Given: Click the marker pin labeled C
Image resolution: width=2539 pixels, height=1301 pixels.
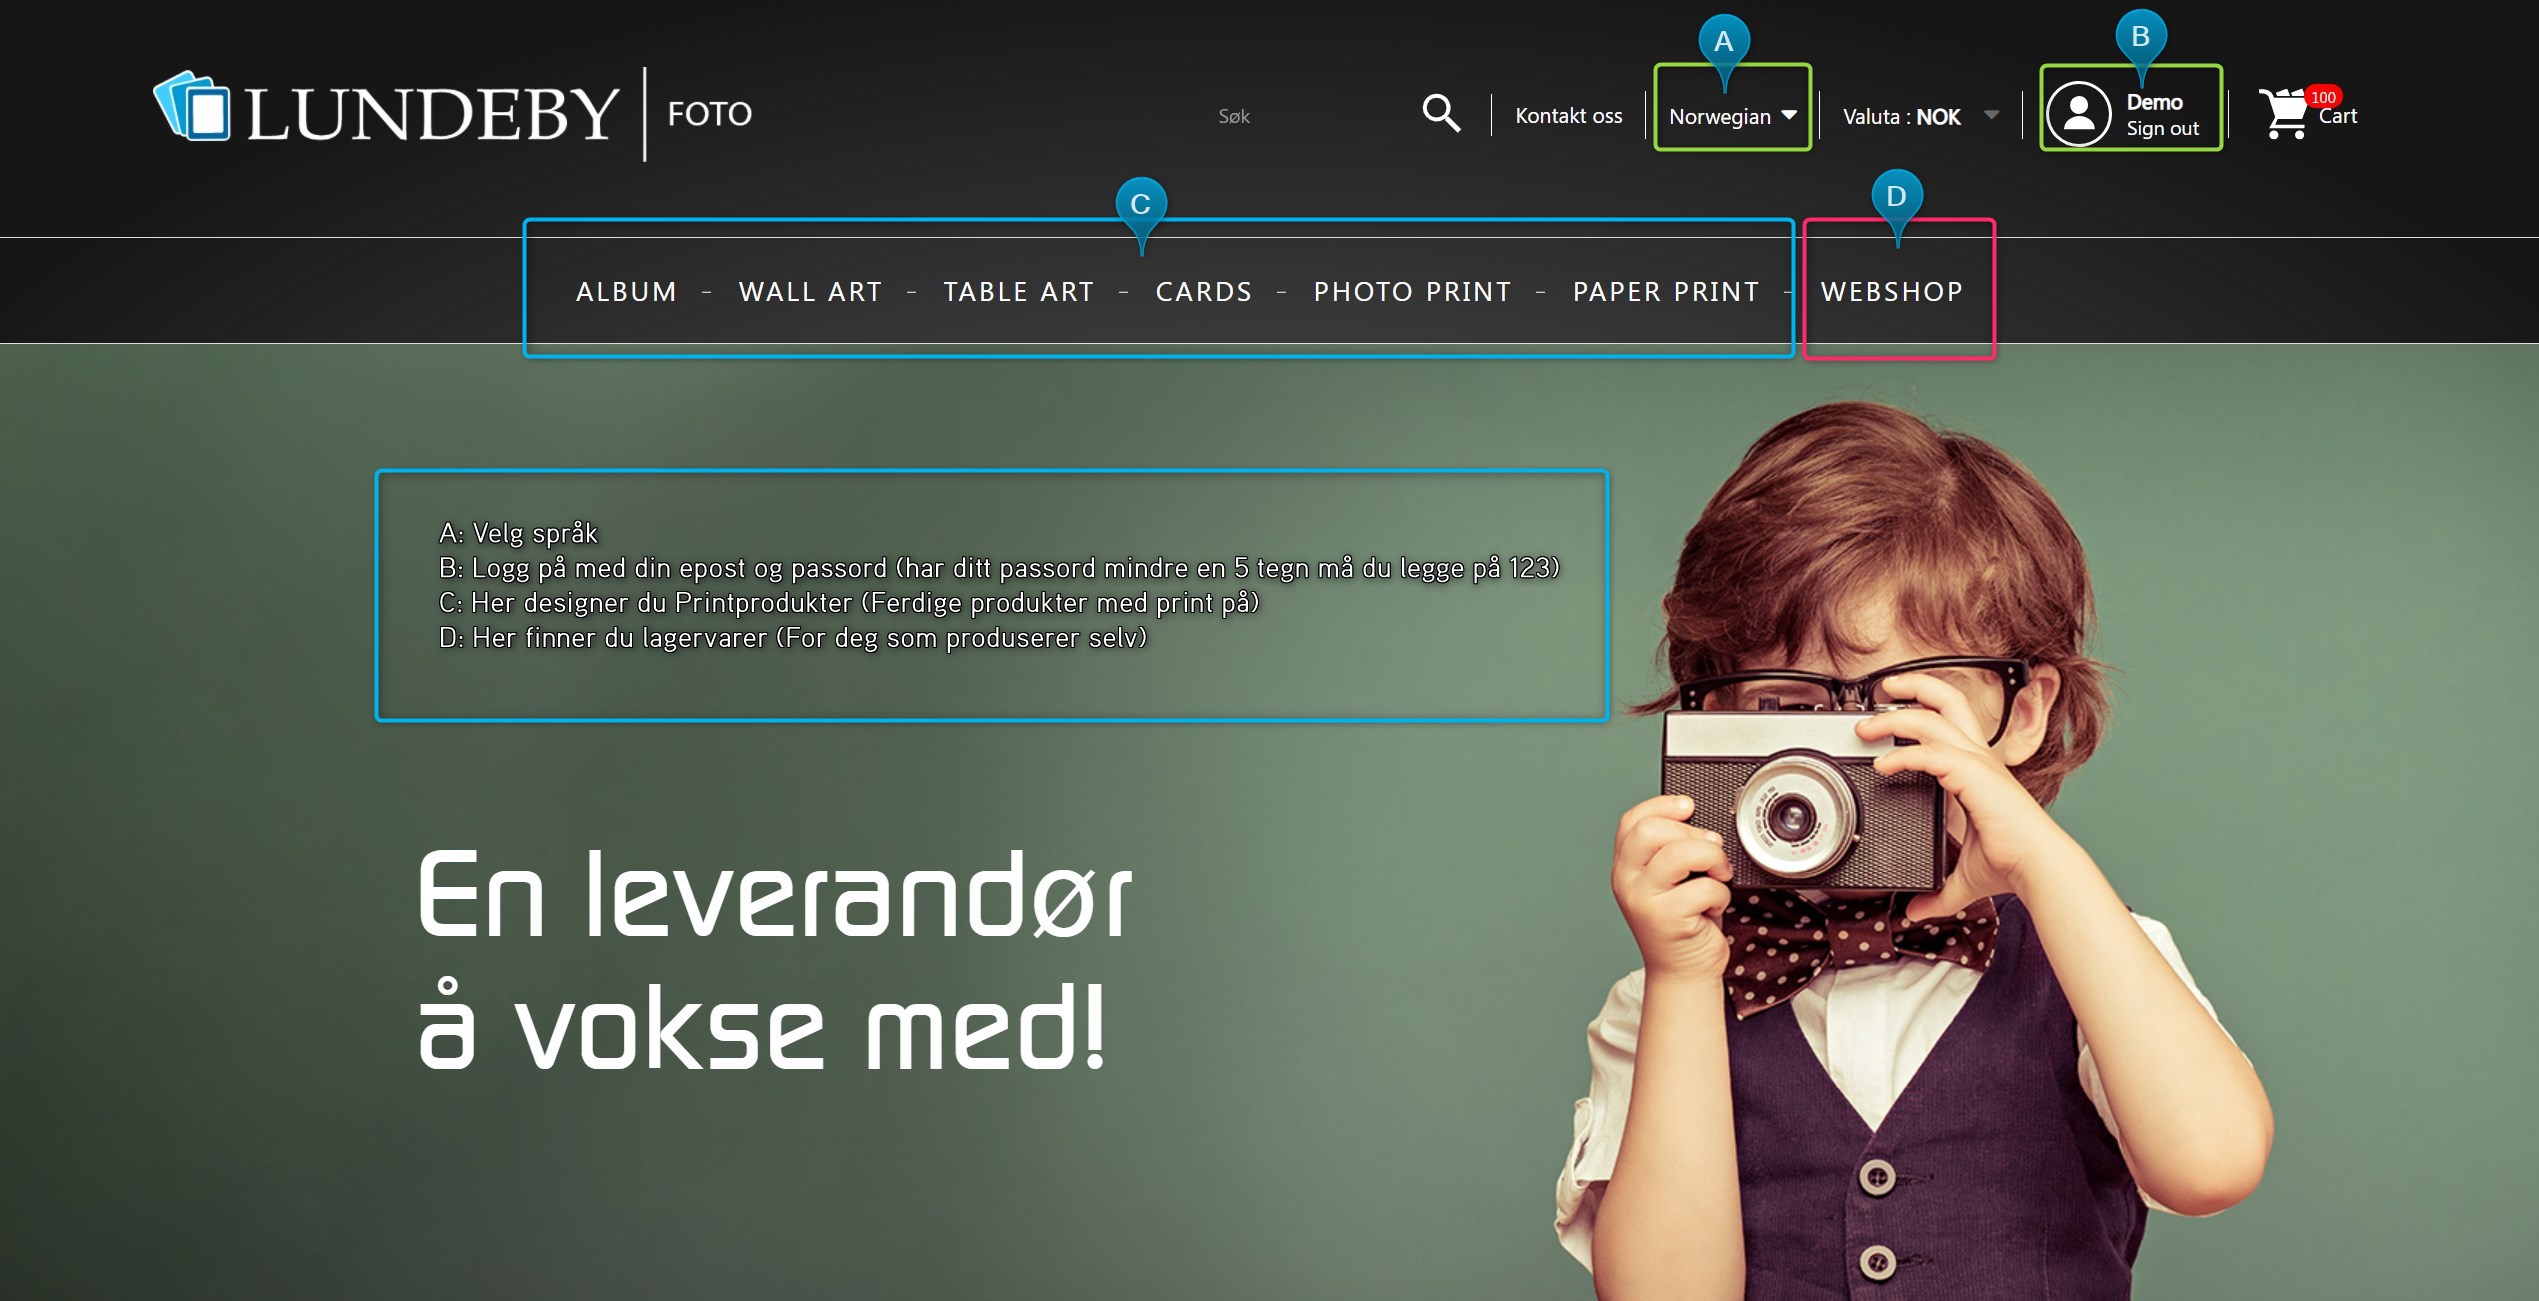Looking at the screenshot, I should tap(1140, 205).
